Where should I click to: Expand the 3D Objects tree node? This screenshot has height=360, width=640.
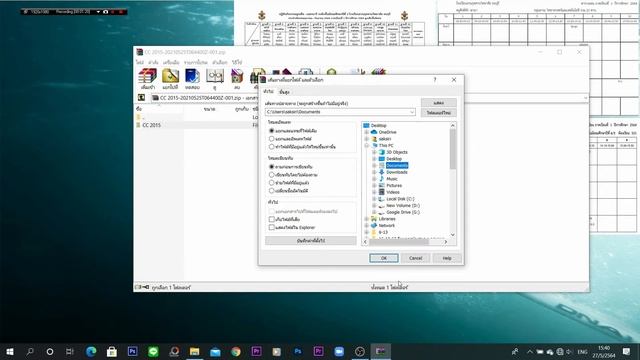pos(374,152)
